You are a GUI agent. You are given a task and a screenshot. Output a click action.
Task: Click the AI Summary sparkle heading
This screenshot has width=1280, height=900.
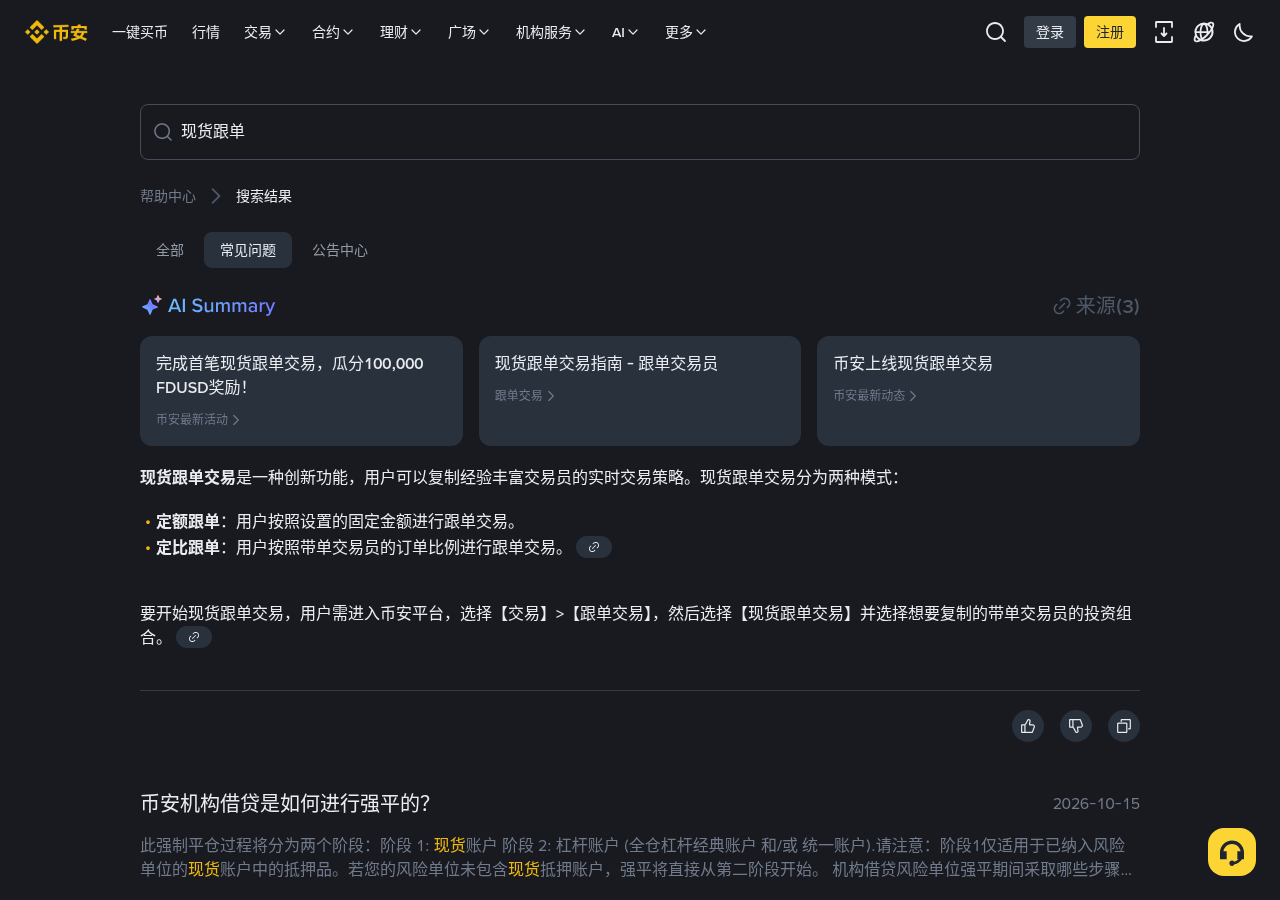(208, 306)
